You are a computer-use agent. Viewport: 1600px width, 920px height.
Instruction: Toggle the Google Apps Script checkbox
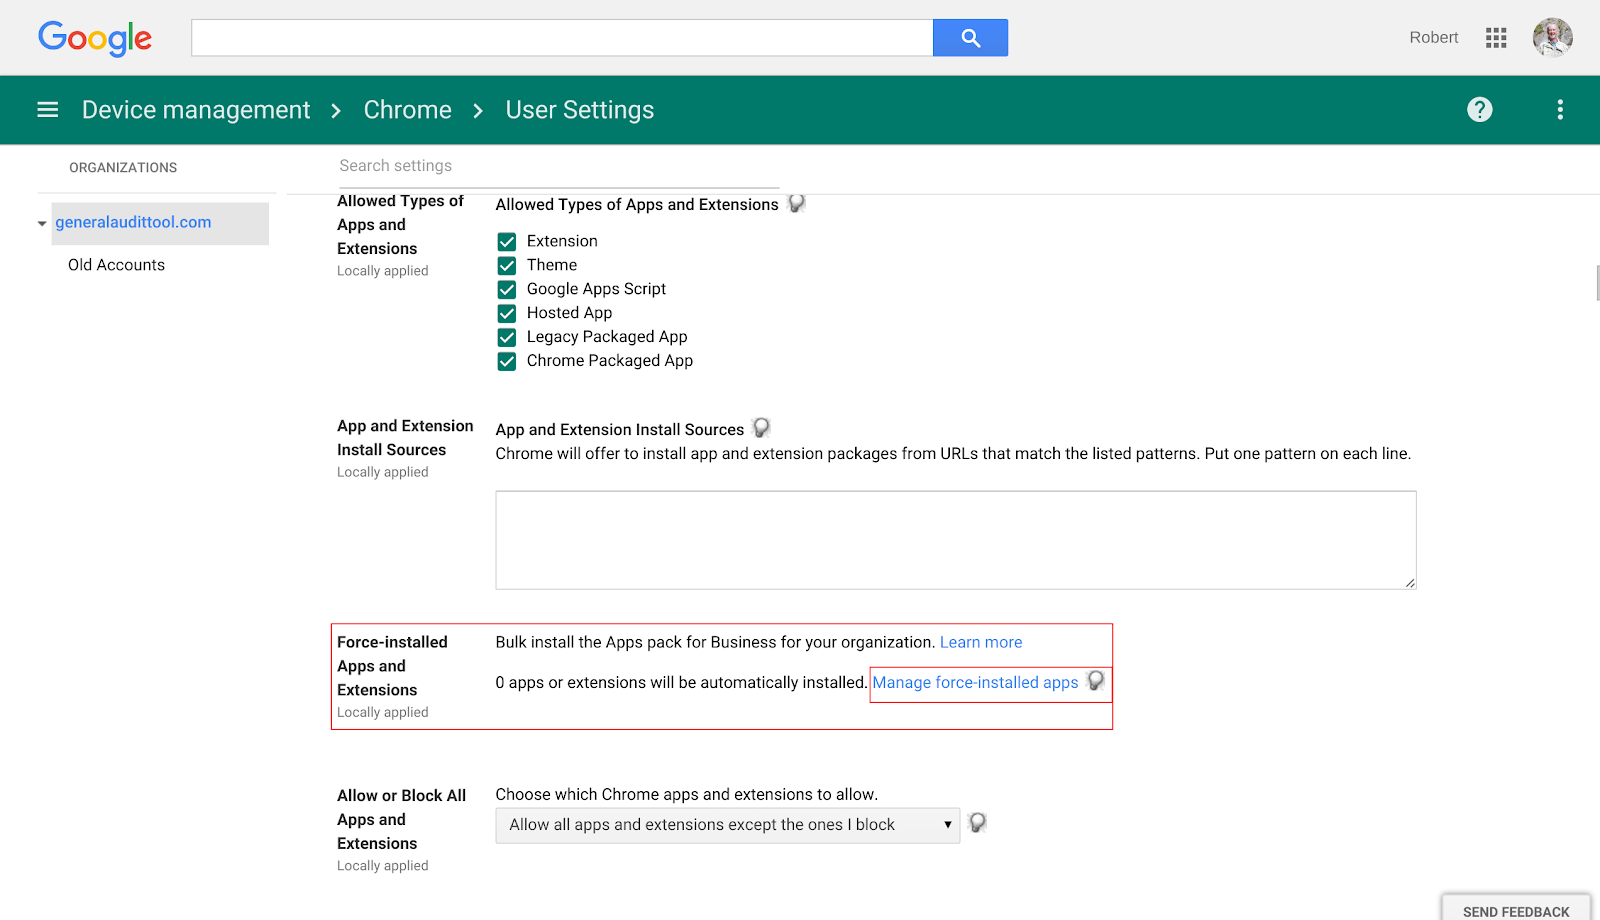507,289
